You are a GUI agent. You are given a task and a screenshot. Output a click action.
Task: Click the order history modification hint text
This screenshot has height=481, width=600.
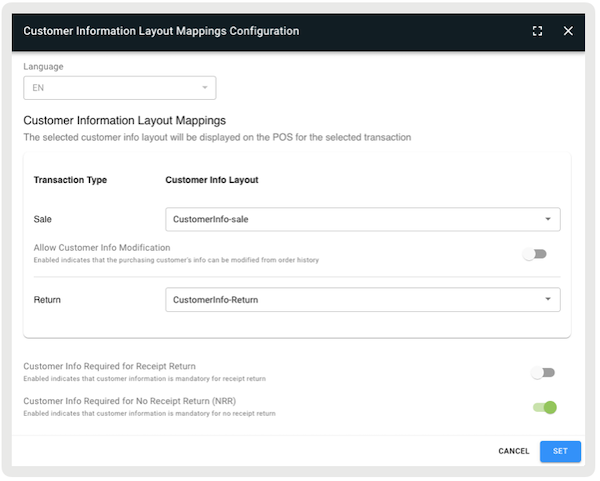pyautogui.click(x=176, y=260)
